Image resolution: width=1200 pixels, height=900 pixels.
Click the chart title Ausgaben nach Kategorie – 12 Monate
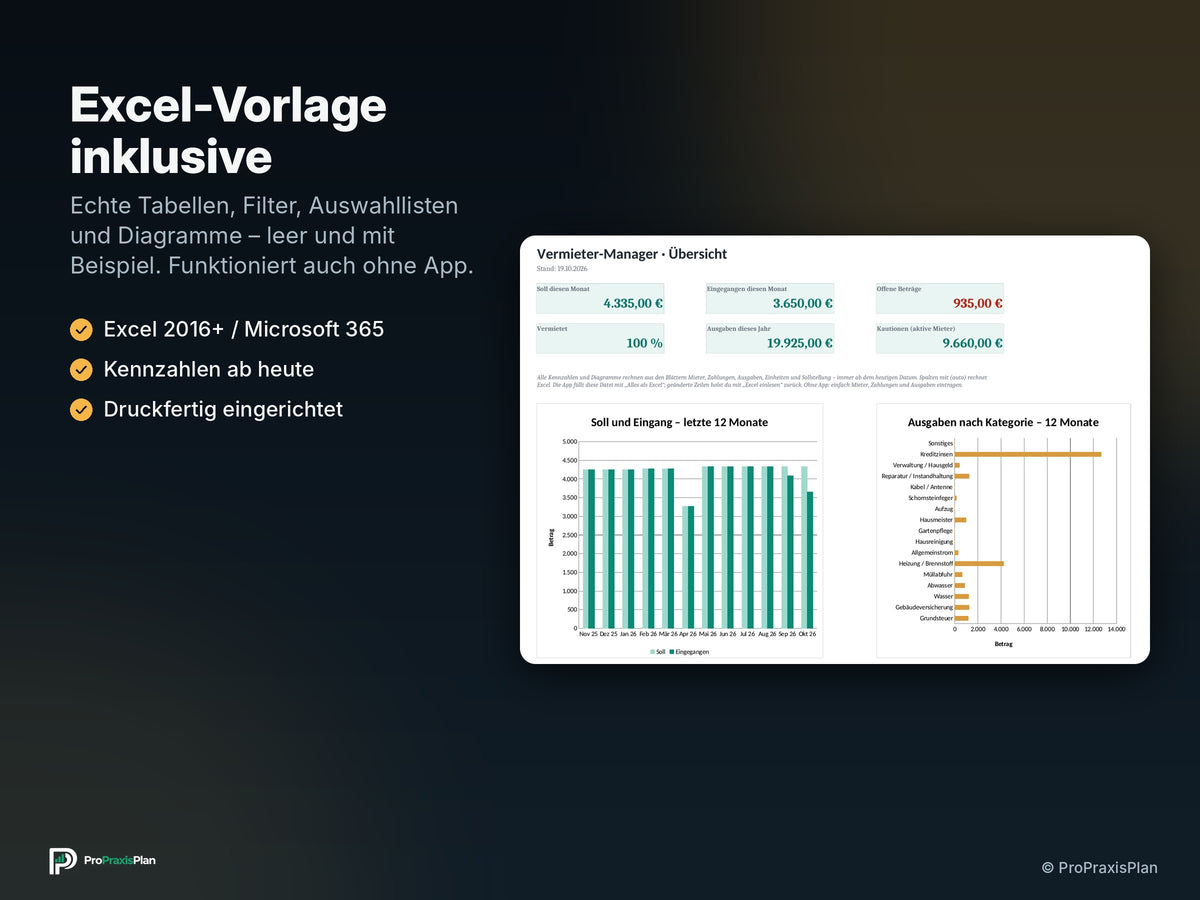pos(1003,422)
